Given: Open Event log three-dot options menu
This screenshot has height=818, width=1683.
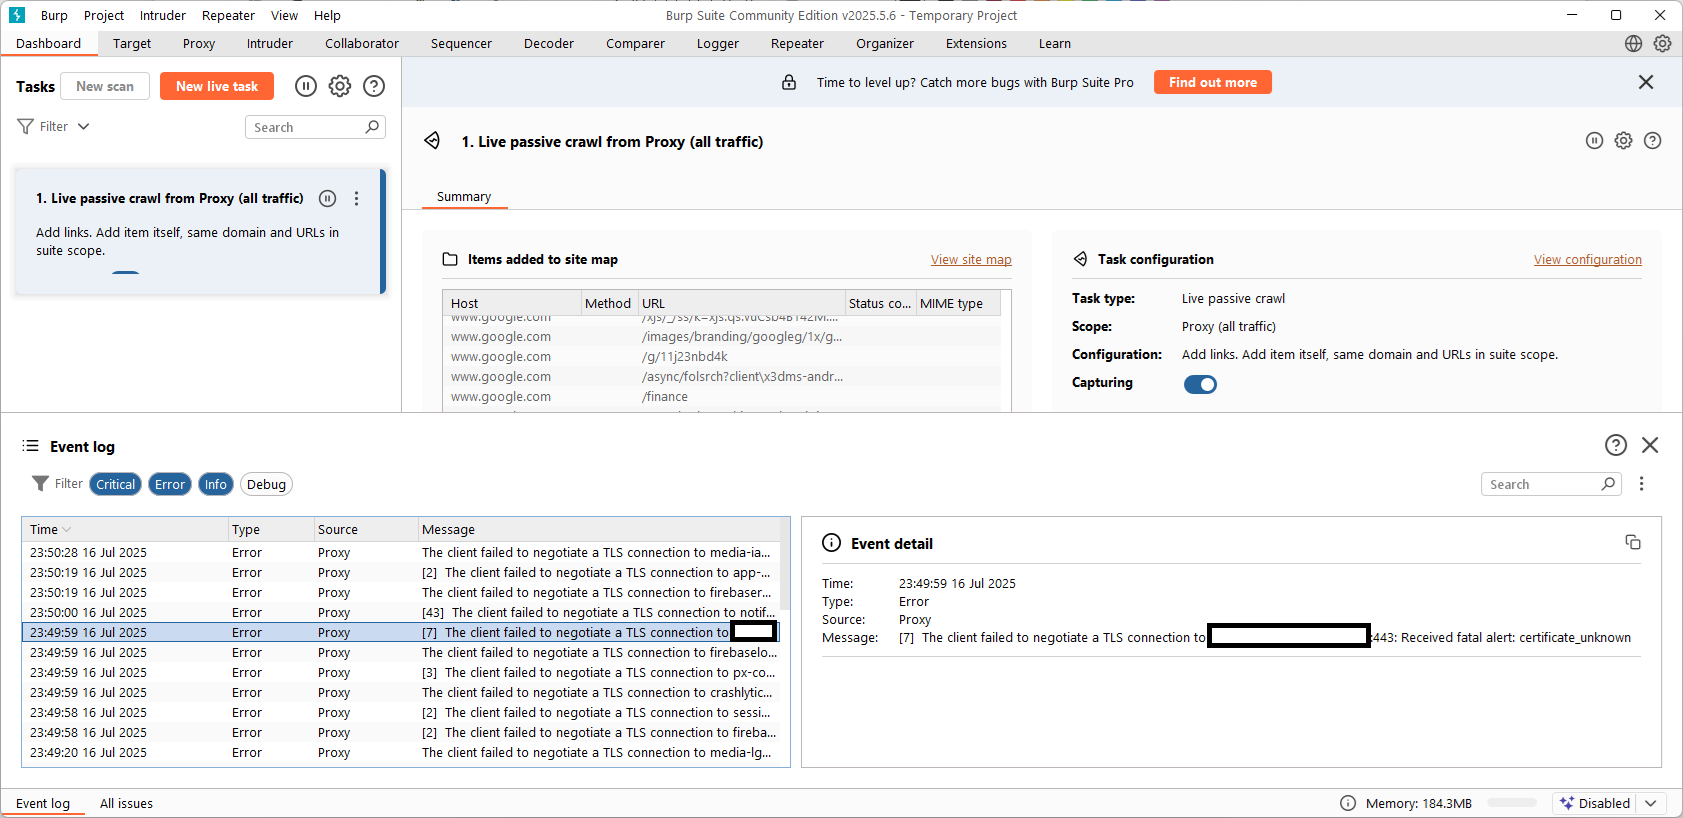Looking at the screenshot, I should [x=1641, y=484].
